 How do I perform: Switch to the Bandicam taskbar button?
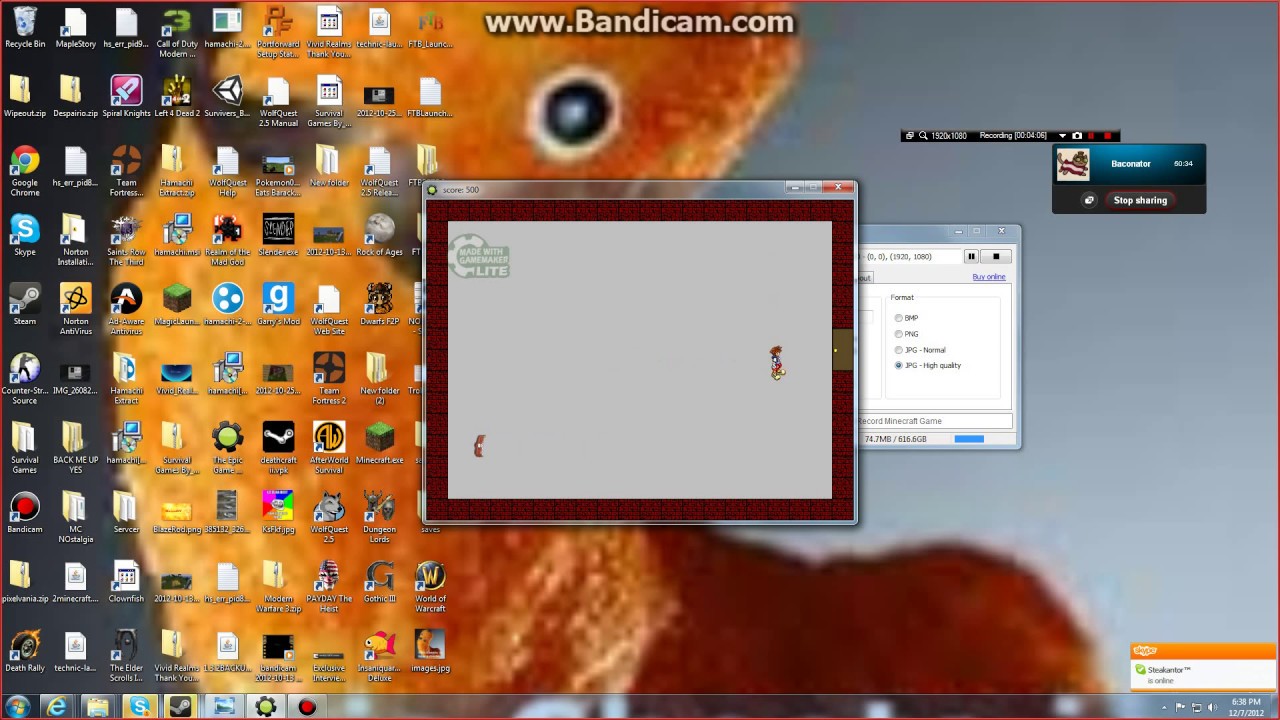307,707
